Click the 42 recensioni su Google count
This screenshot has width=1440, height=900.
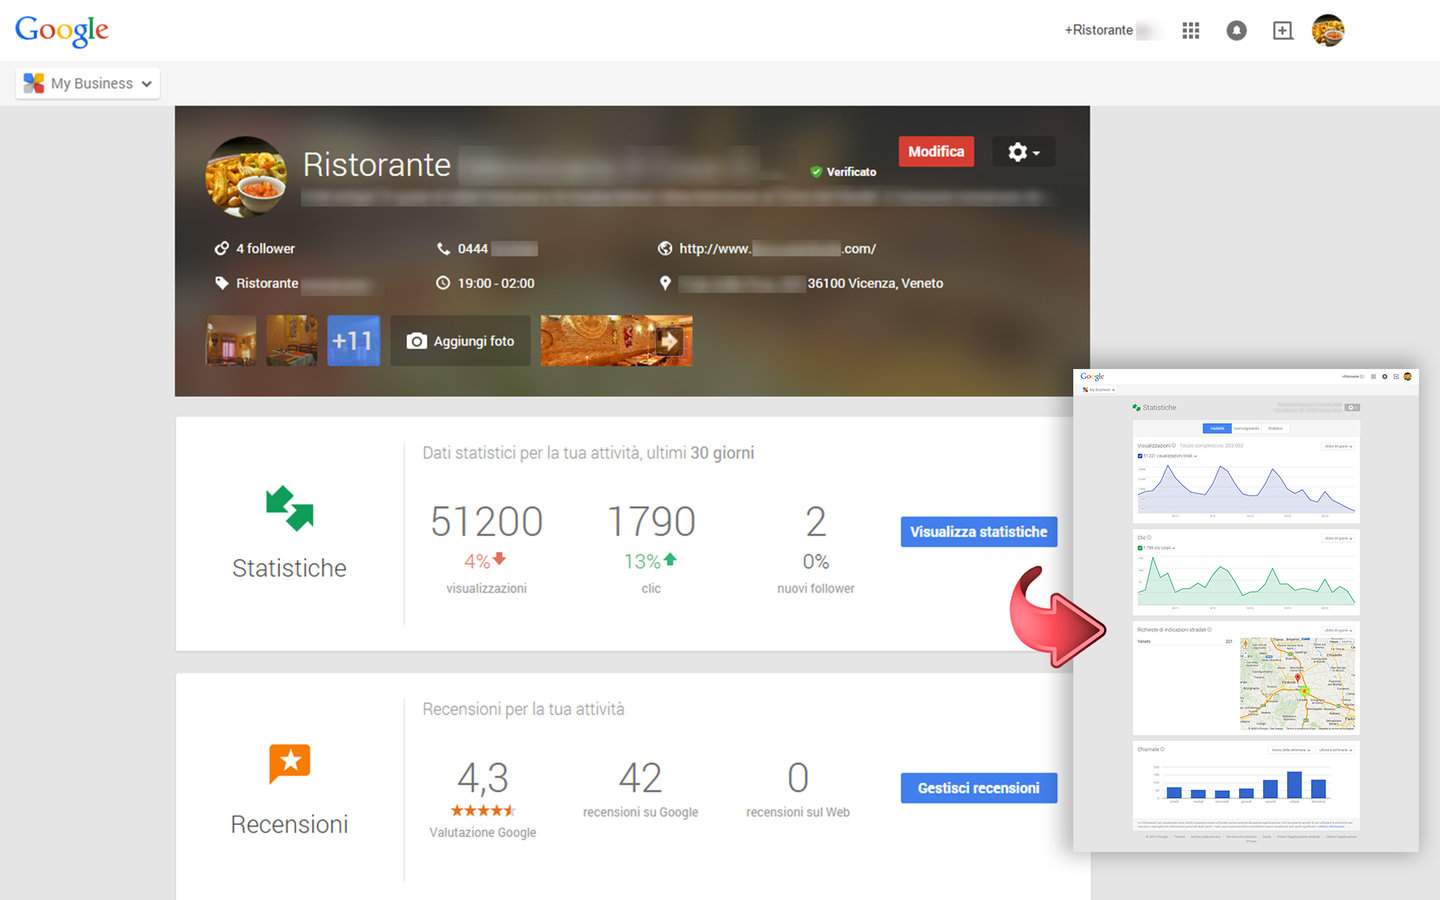click(640, 777)
